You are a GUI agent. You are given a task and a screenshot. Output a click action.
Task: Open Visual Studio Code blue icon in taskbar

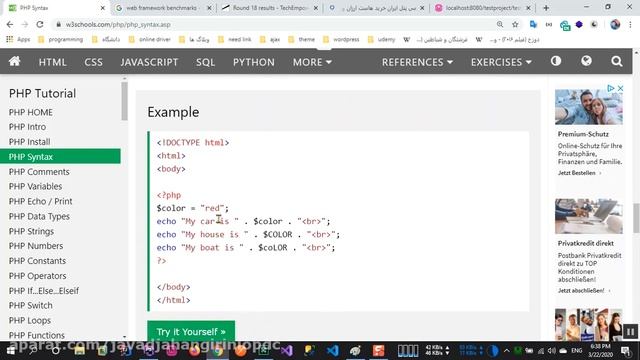[x=332, y=351]
